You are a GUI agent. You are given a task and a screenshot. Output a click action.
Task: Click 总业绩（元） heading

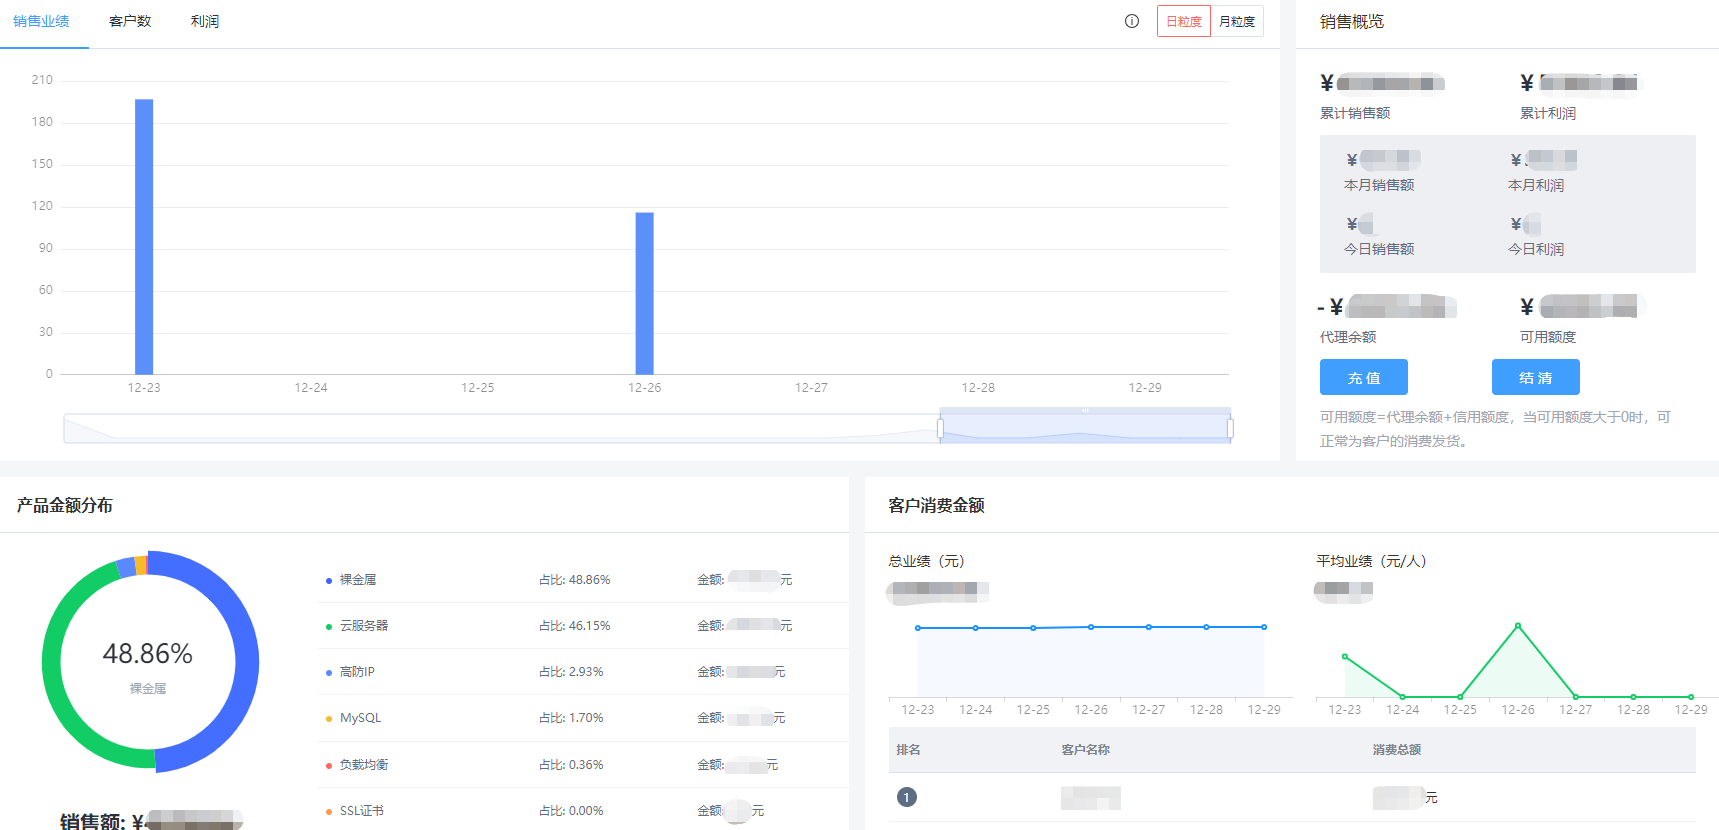coord(926,561)
